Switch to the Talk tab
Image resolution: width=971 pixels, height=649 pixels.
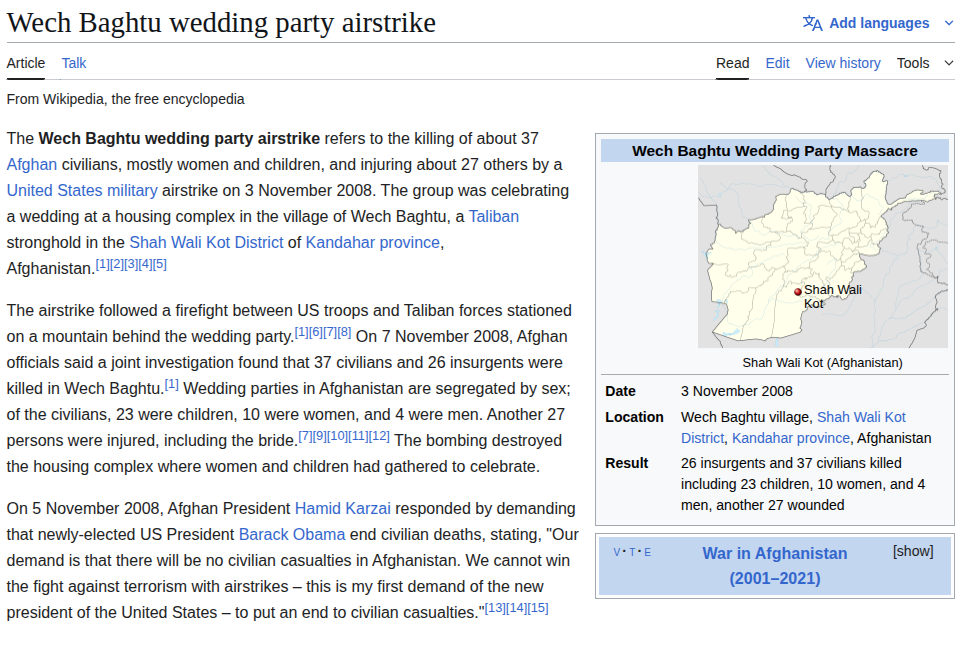74,63
